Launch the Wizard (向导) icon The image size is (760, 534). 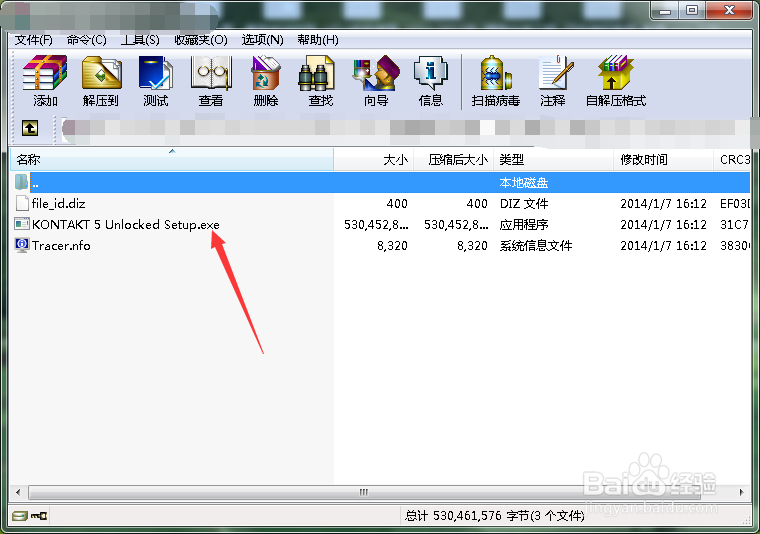(376, 73)
